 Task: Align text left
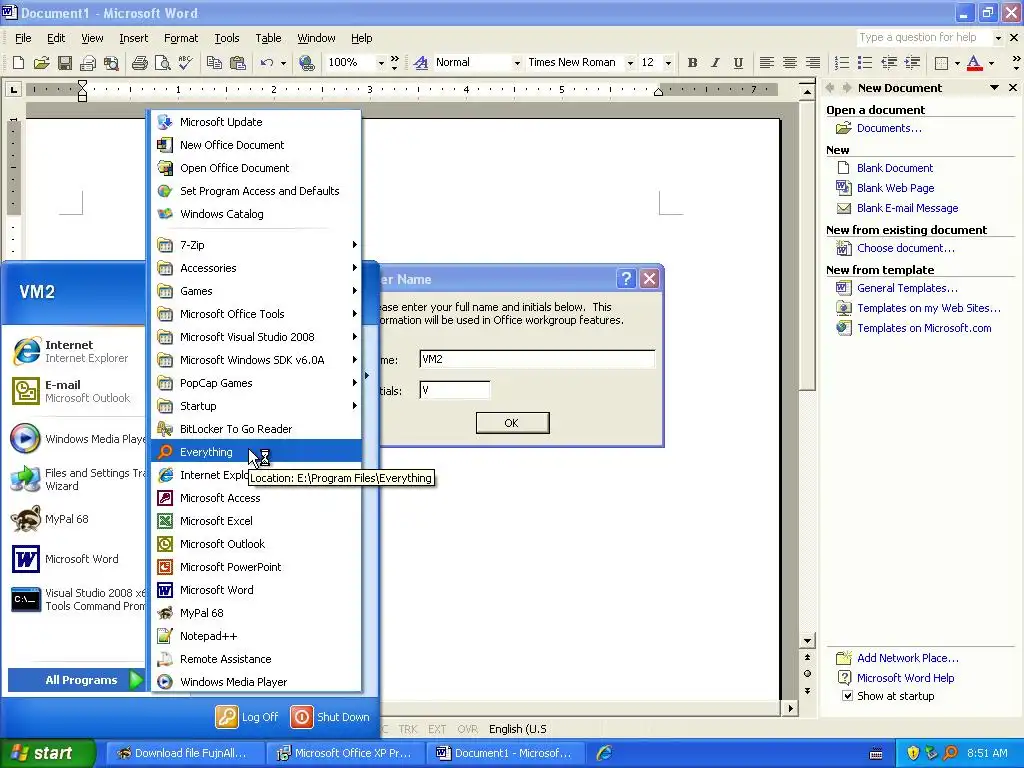(767, 63)
